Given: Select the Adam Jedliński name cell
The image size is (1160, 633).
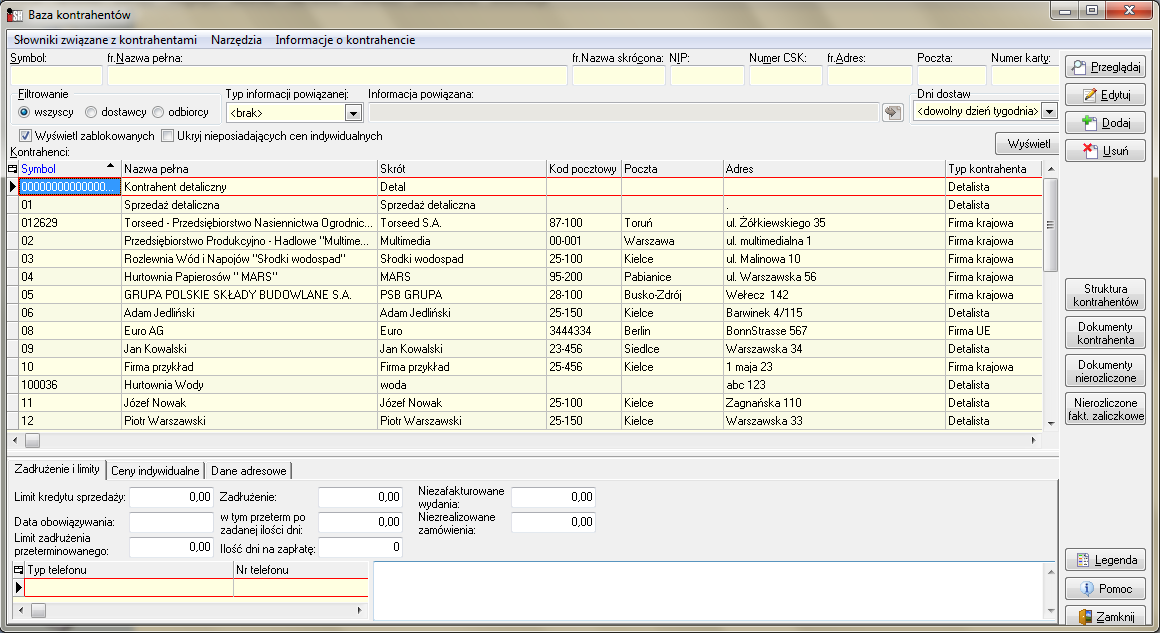Looking at the screenshot, I should [x=249, y=313].
